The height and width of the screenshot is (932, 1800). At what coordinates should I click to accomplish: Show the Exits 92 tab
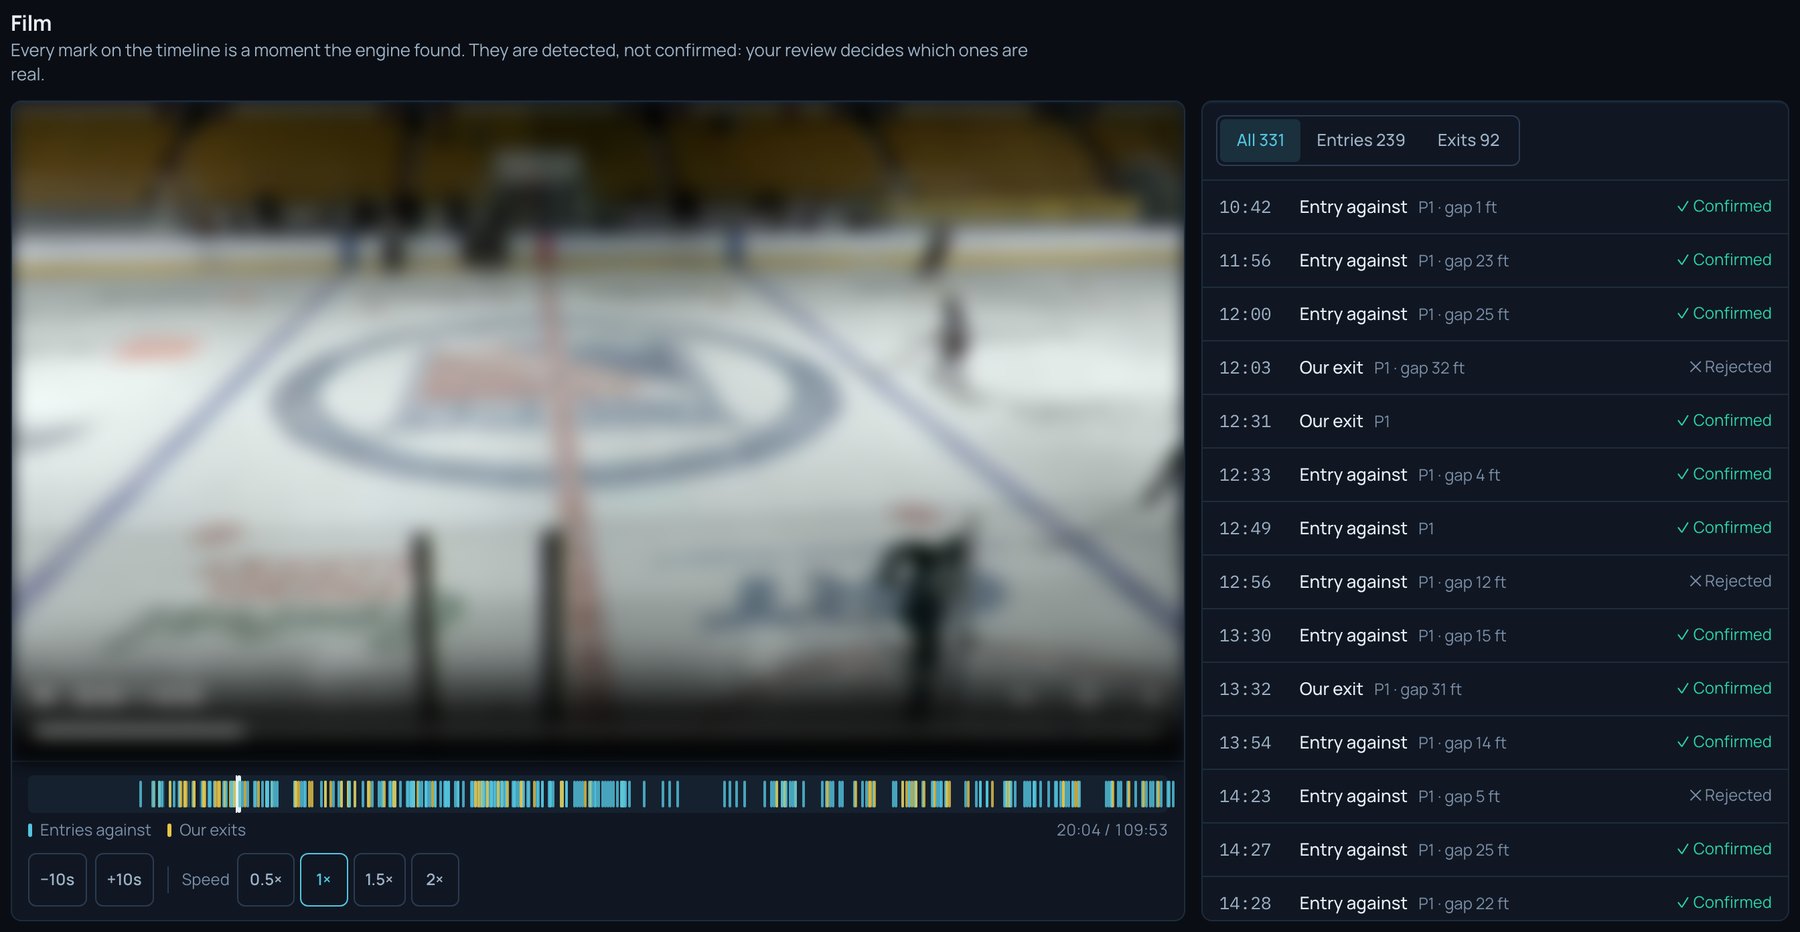tap(1468, 141)
